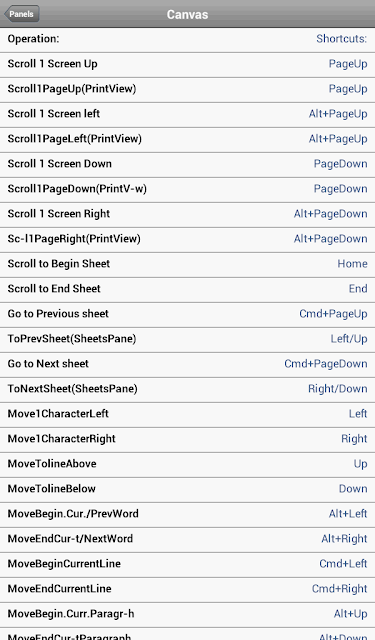375x640 pixels.
Task: Click the Down shortcut for MoveTolineBelow
Action: [x=353, y=489]
